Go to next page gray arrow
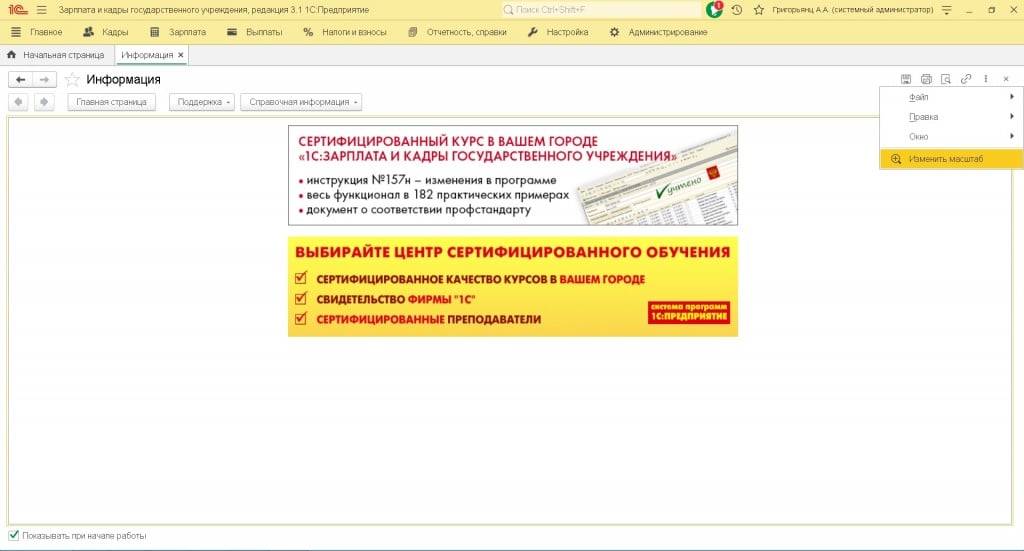 point(44,102)
